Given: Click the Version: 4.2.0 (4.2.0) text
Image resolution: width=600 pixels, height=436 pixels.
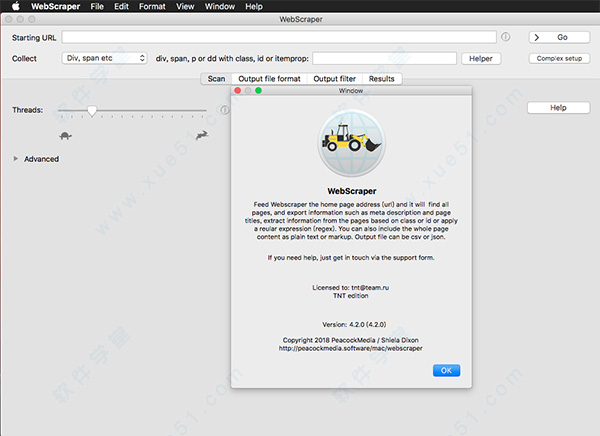Looking at the screenshot, I should (354, 325).
